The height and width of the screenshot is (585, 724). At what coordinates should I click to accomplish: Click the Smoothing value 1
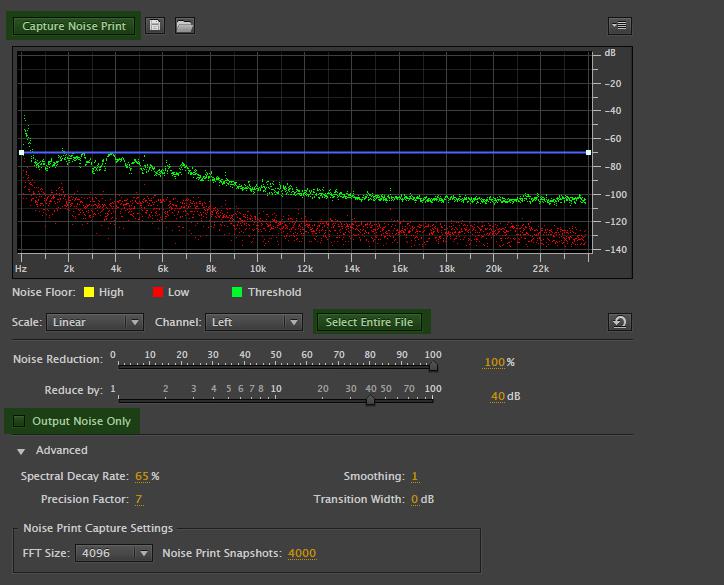point(415,476)
